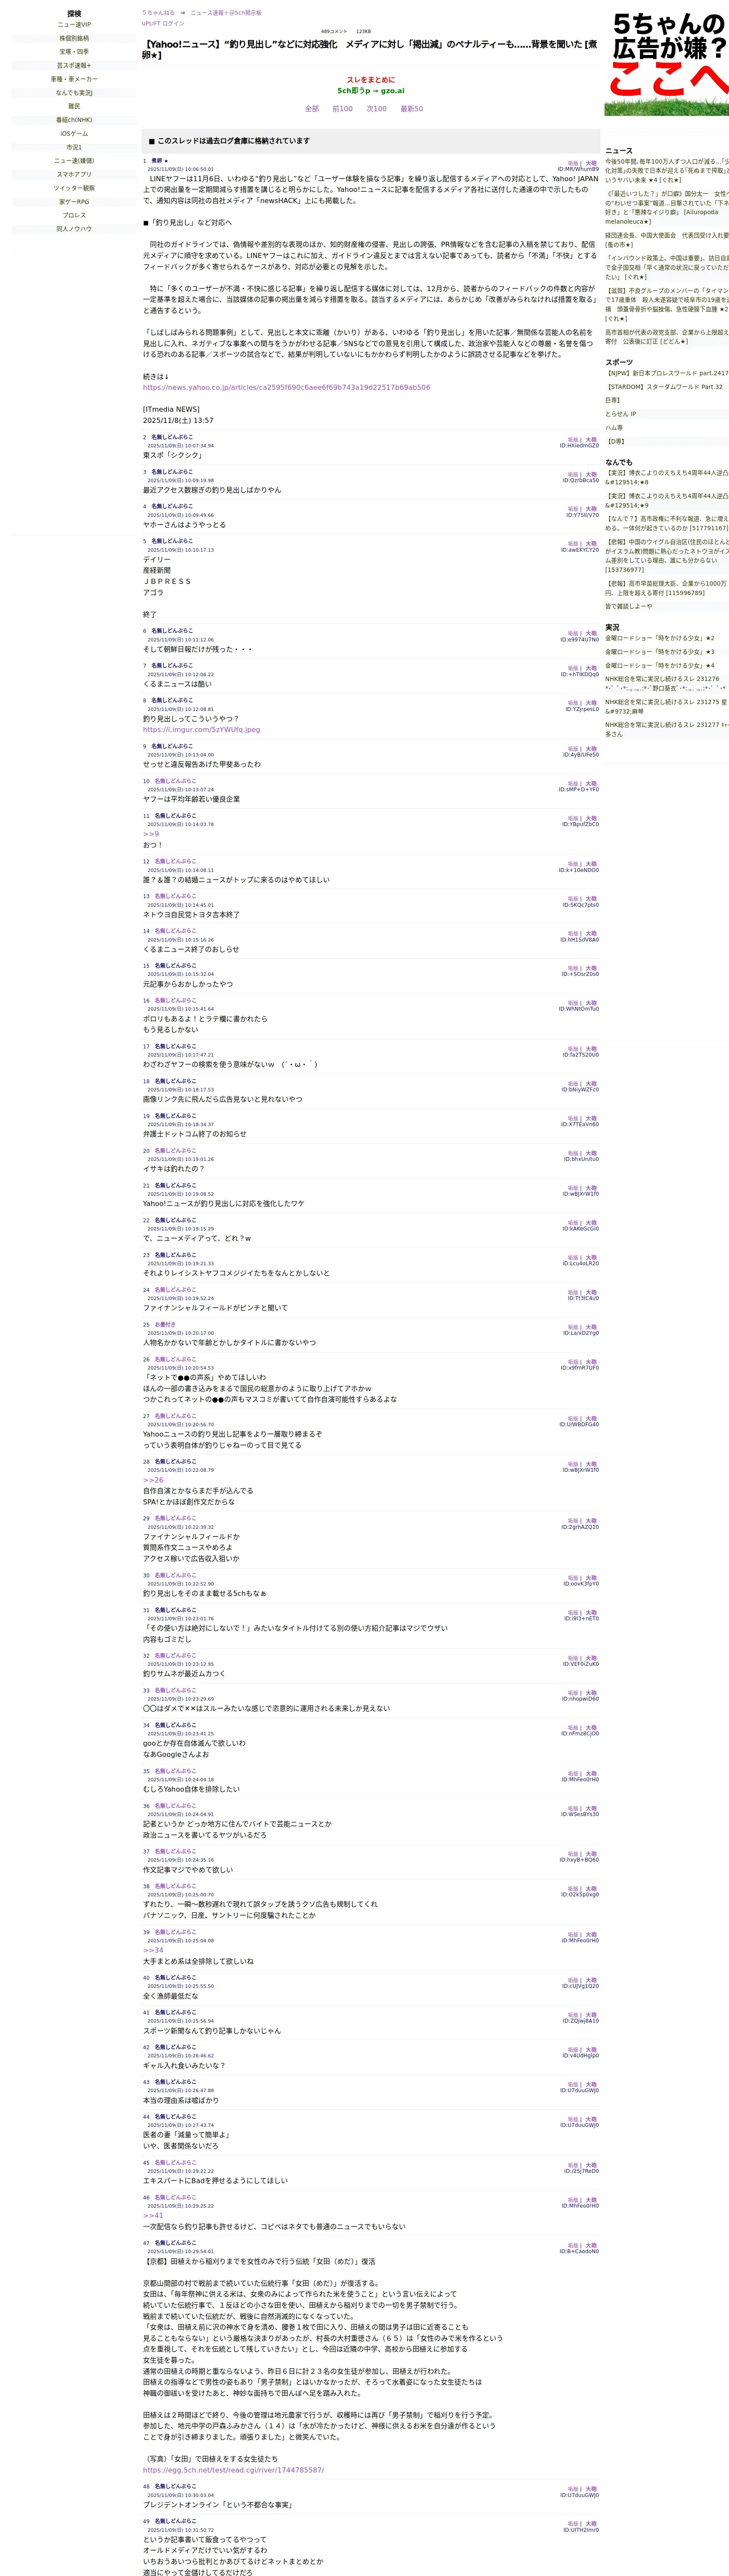Open iOSゲーム board in sidebar
Screen dimensions: 729x2576
(74, 134)
